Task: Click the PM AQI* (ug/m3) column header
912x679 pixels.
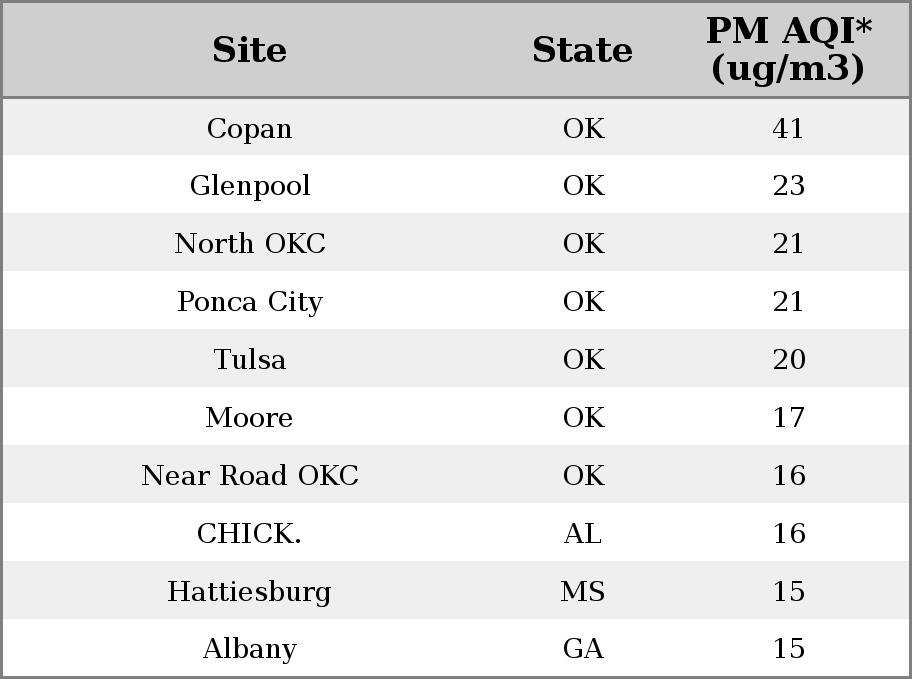Action: coord(788,49)
